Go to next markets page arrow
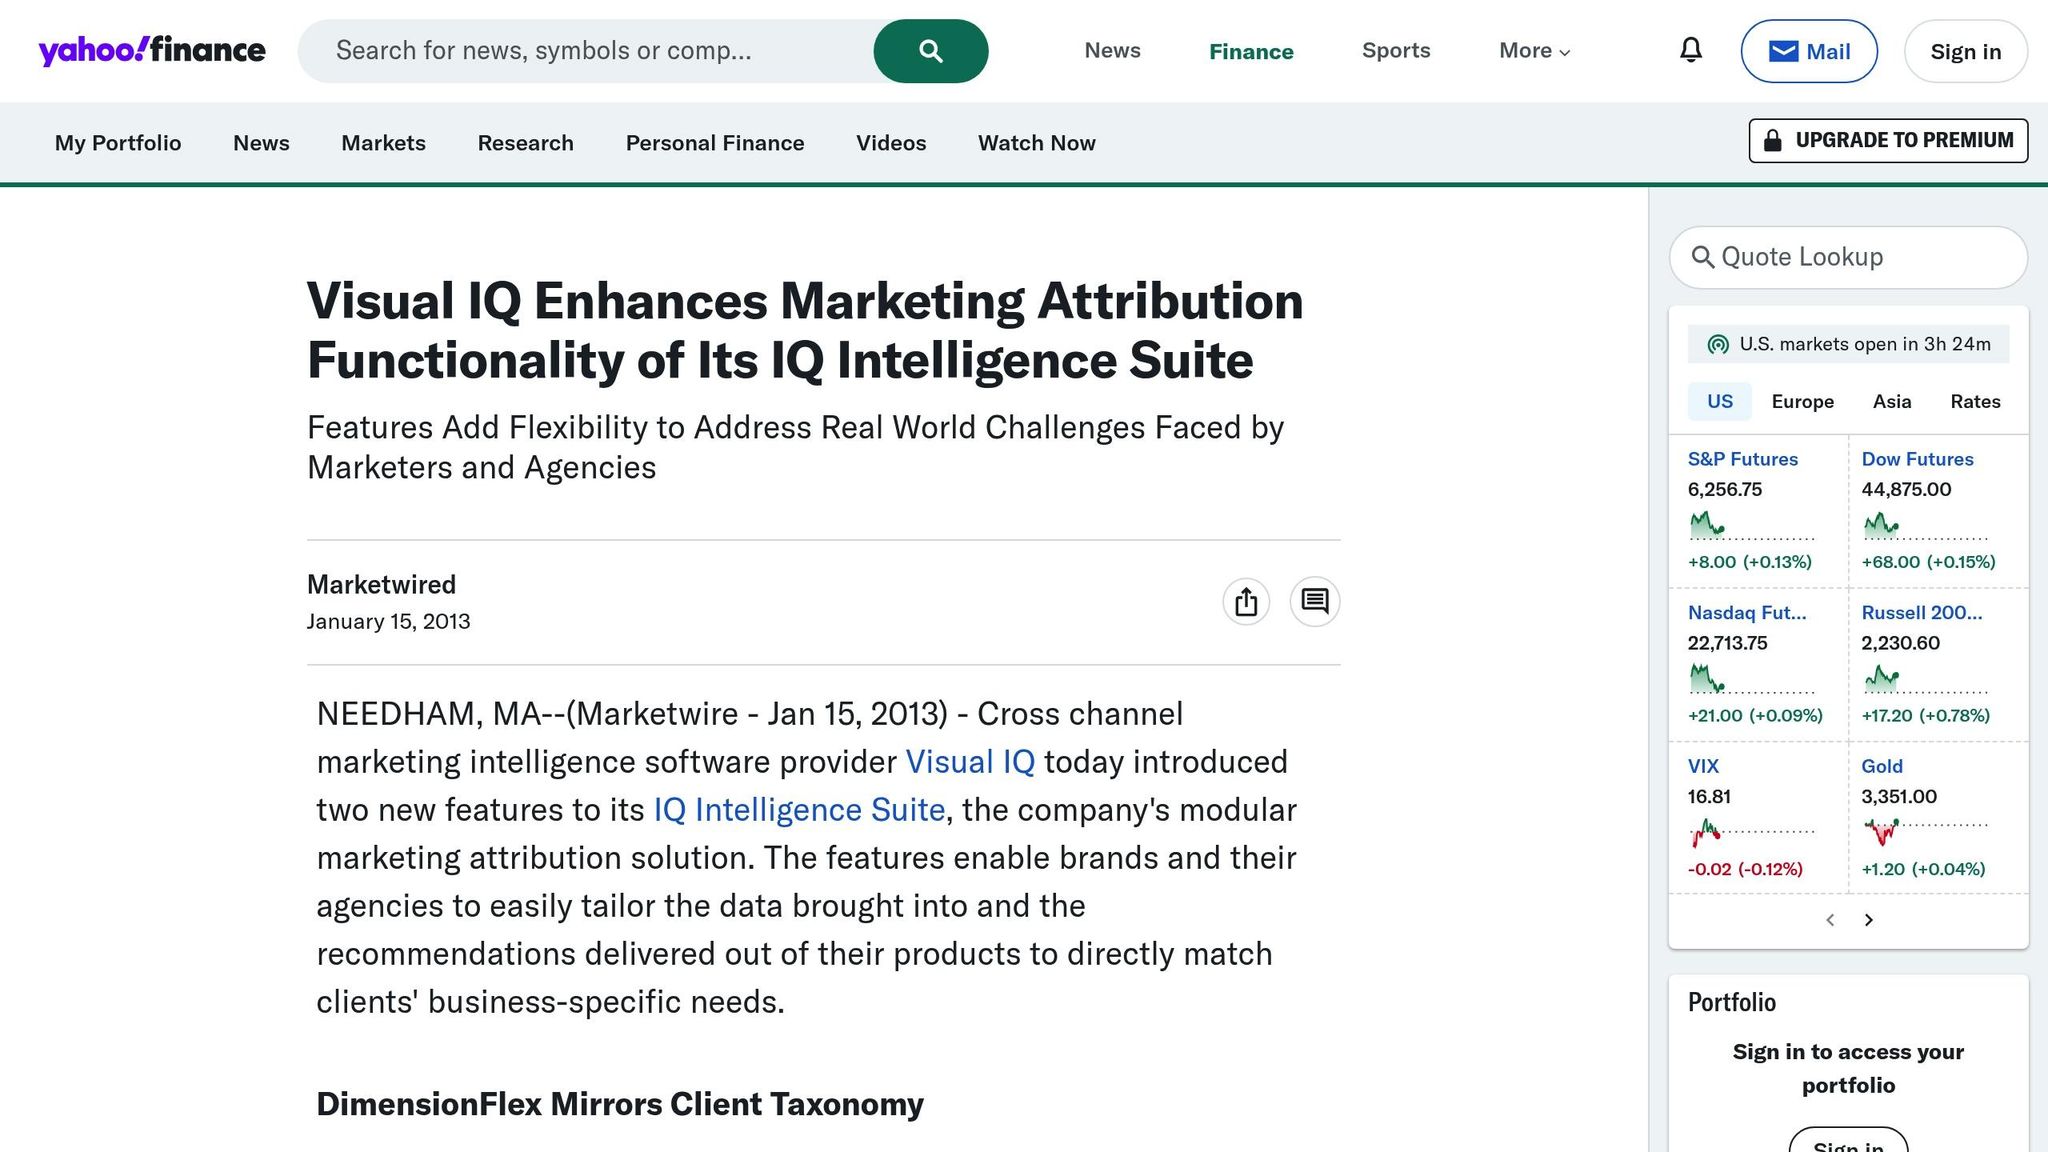Image resolution: width=2048 pixels, height=1152 pixels. pyautogui.click(x=1868, y=920)
